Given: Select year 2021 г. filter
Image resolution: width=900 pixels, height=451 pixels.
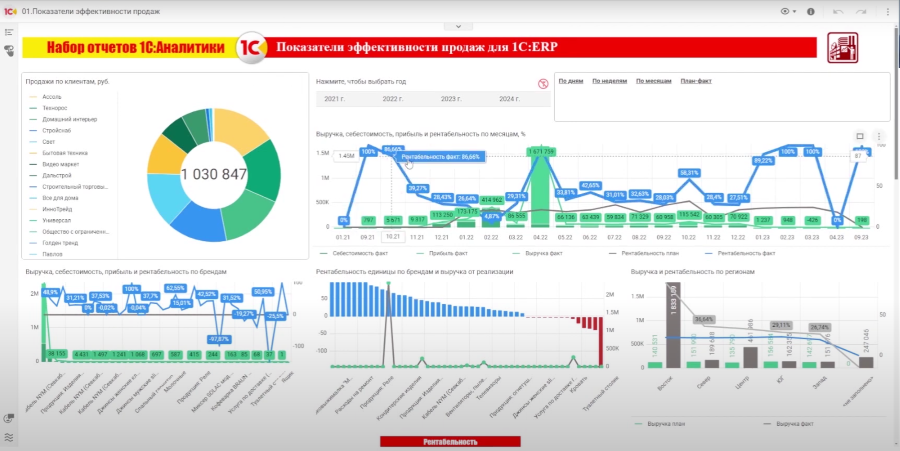Looking at the screenshot, I should tap(335, 99).
